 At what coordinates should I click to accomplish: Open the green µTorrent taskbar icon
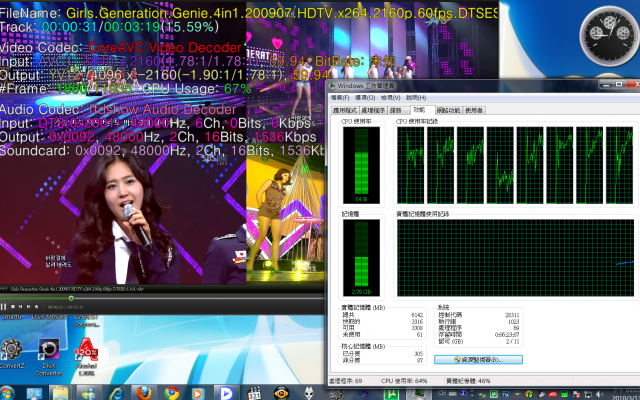(391, 394)
